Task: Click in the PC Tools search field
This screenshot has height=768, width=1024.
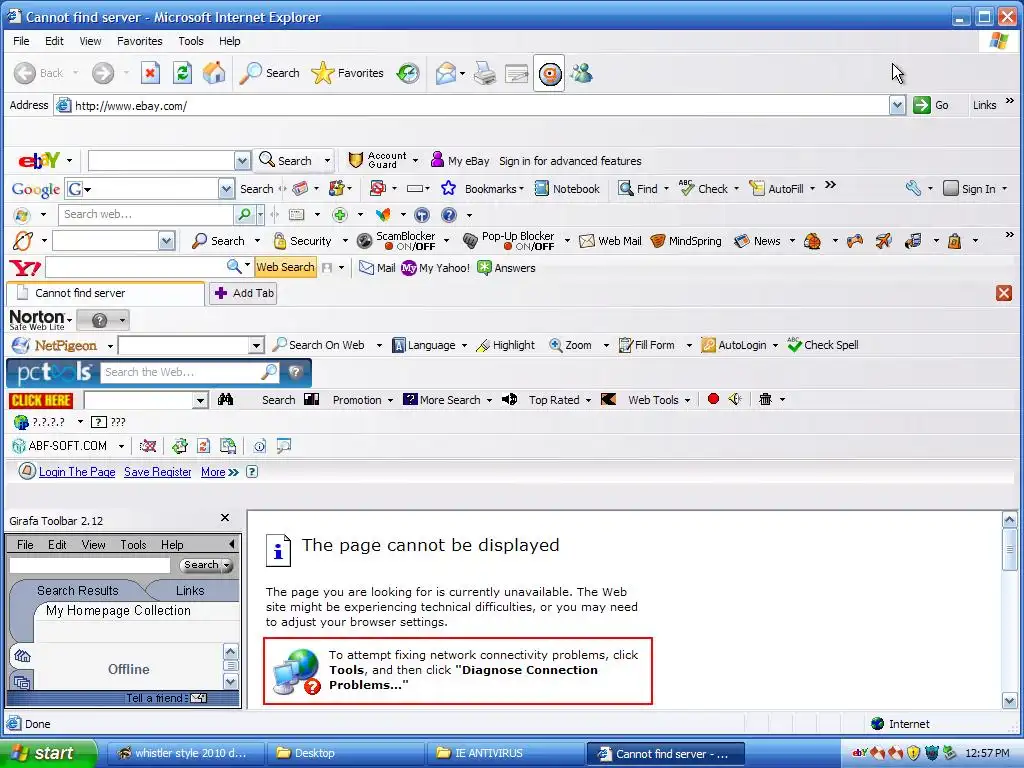Action: click(180, 372)
